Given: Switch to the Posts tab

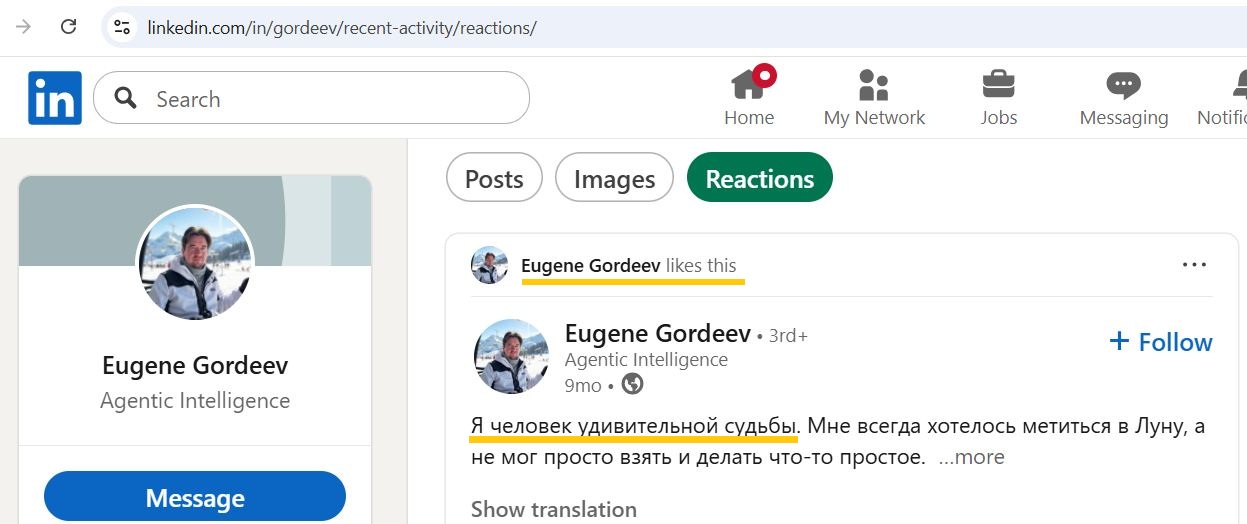Looking at the screenshot, I should 494,178.
